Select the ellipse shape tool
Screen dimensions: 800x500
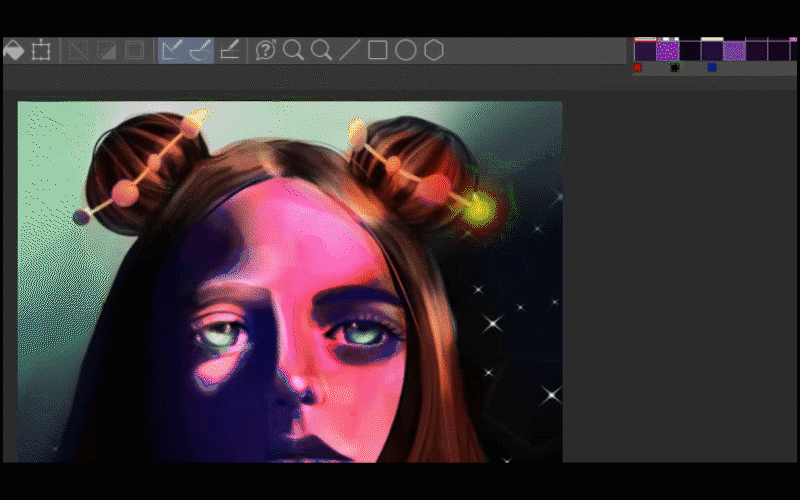pos(406,51)
